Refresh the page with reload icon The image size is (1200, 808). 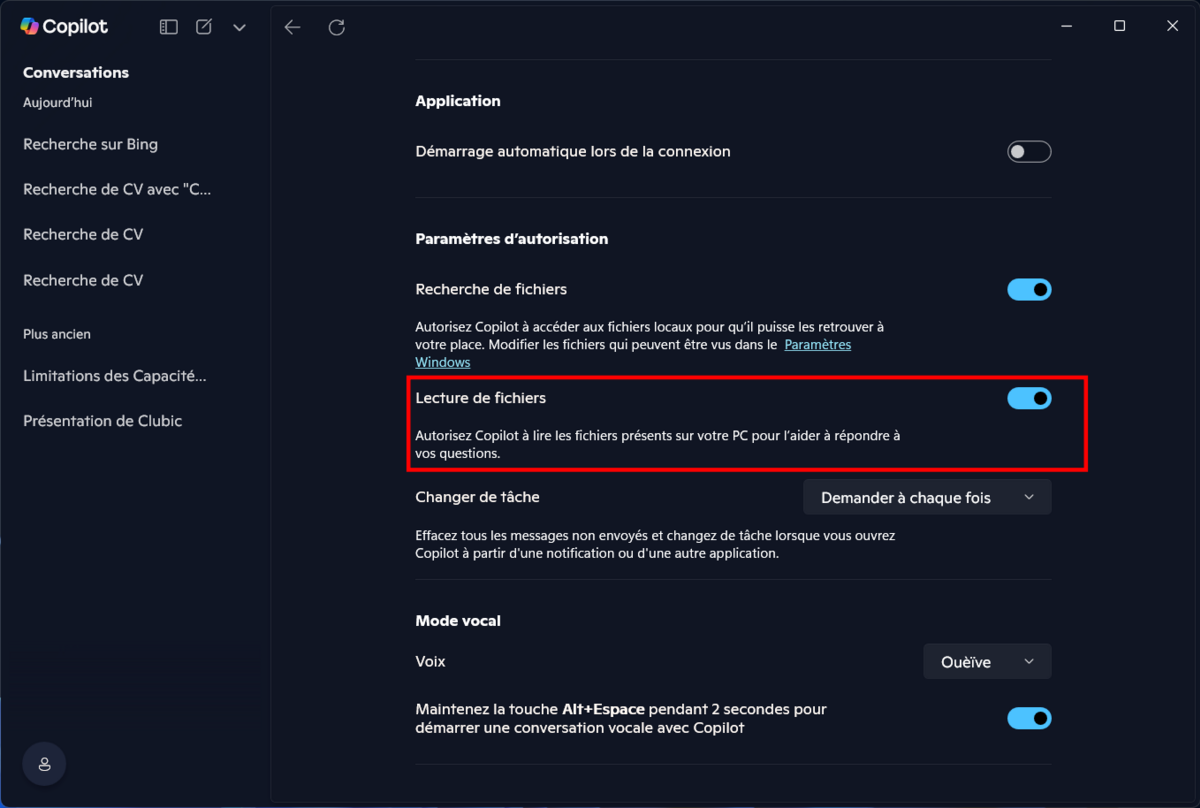(x=337, y=27)
